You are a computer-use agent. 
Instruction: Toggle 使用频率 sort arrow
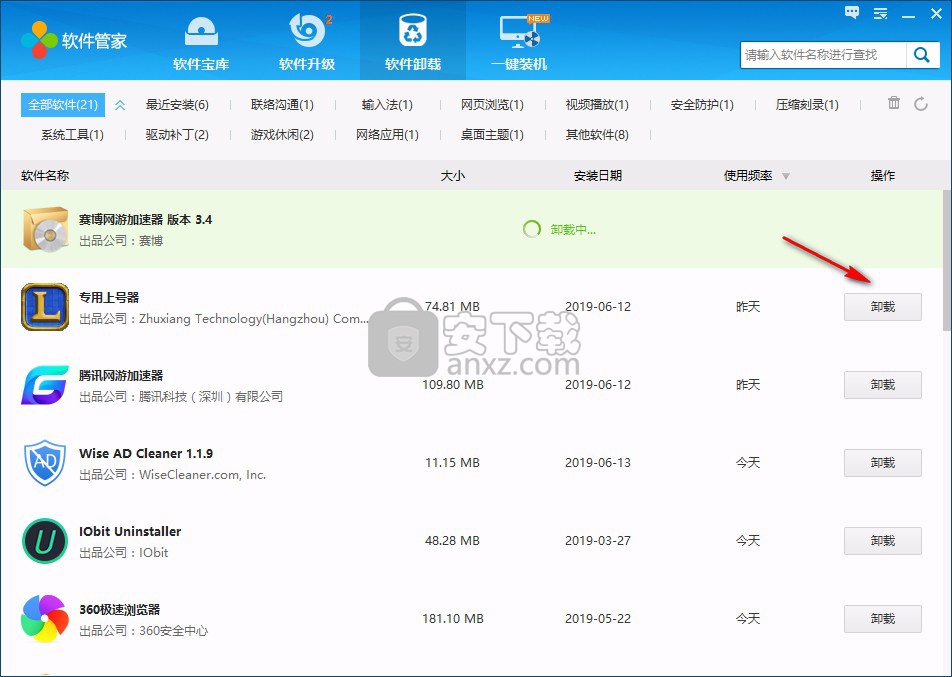coord(786,176)
